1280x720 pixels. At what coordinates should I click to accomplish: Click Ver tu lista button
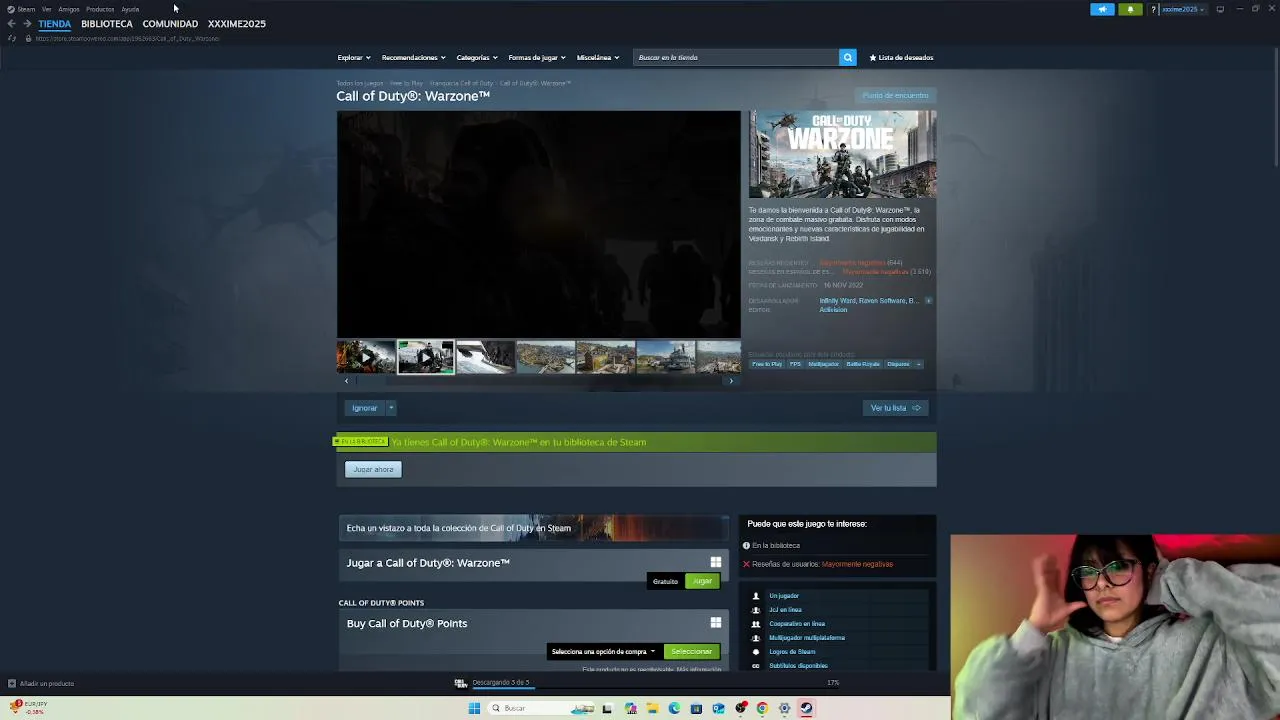click(x=895, y=408)
